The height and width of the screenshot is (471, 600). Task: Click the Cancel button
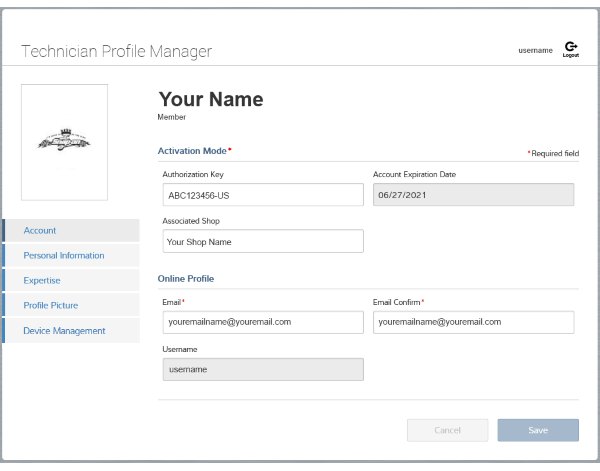pos(447,430)
